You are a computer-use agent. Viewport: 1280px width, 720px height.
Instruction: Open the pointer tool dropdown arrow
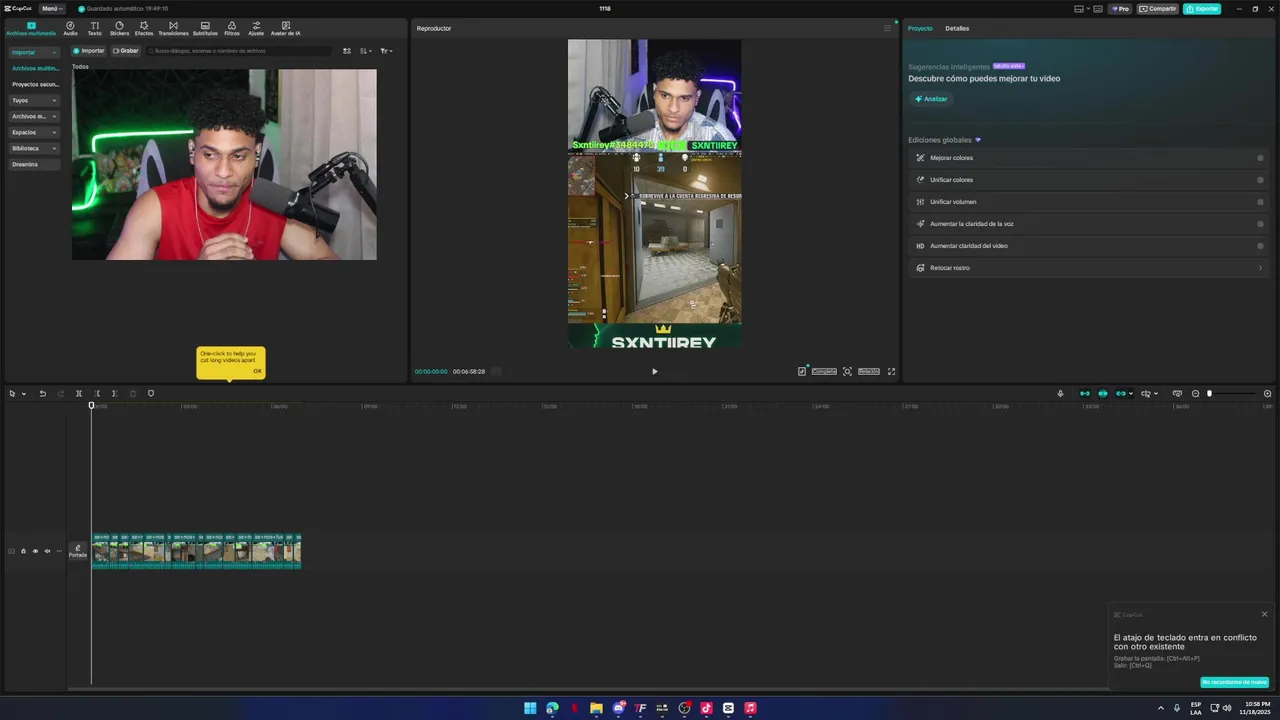(x=23, y=394)
